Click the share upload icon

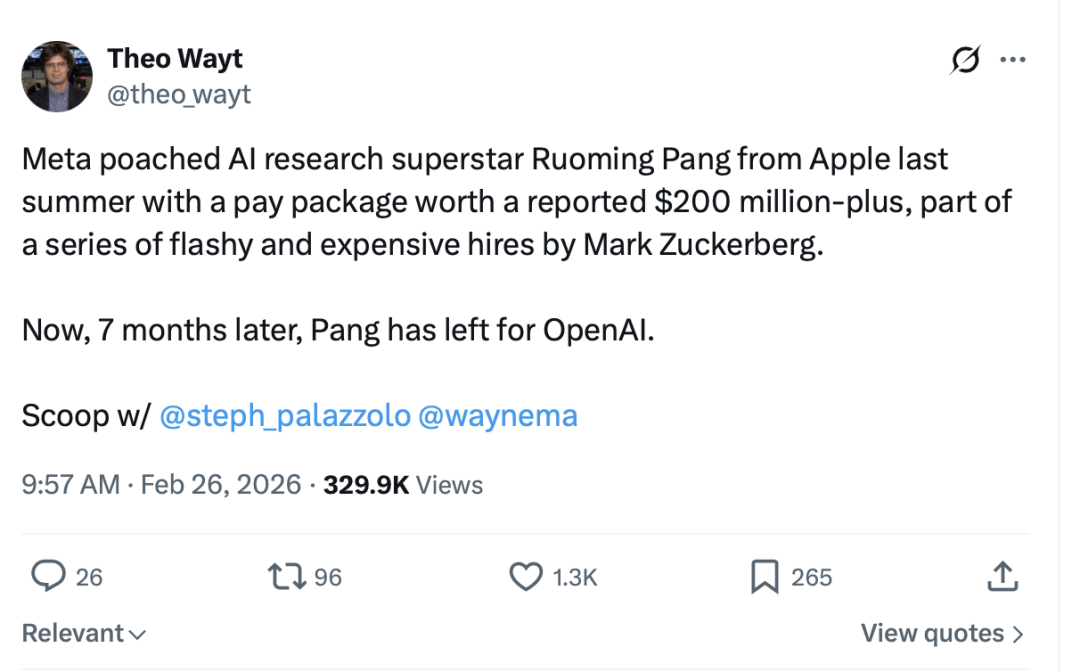click(1002, 576)
